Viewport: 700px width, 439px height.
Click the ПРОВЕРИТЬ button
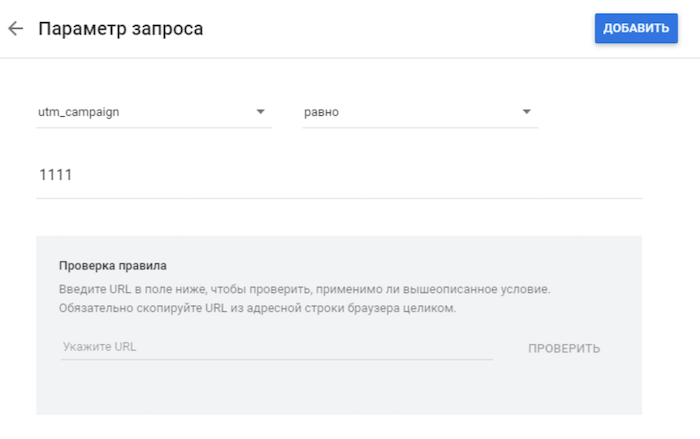pos(564,348)
